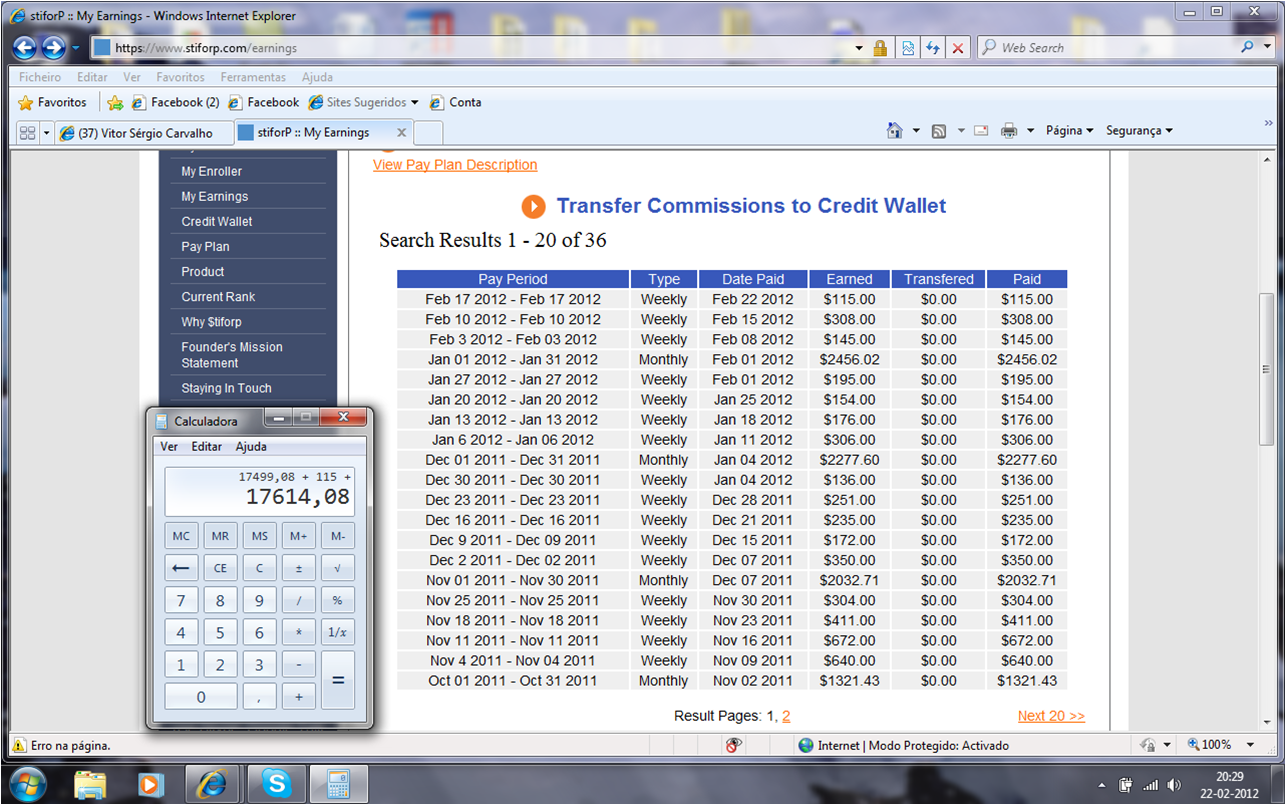Click the calculator MS memory store button
Screen dimensions: 1286x805
[x=259, y=536]
